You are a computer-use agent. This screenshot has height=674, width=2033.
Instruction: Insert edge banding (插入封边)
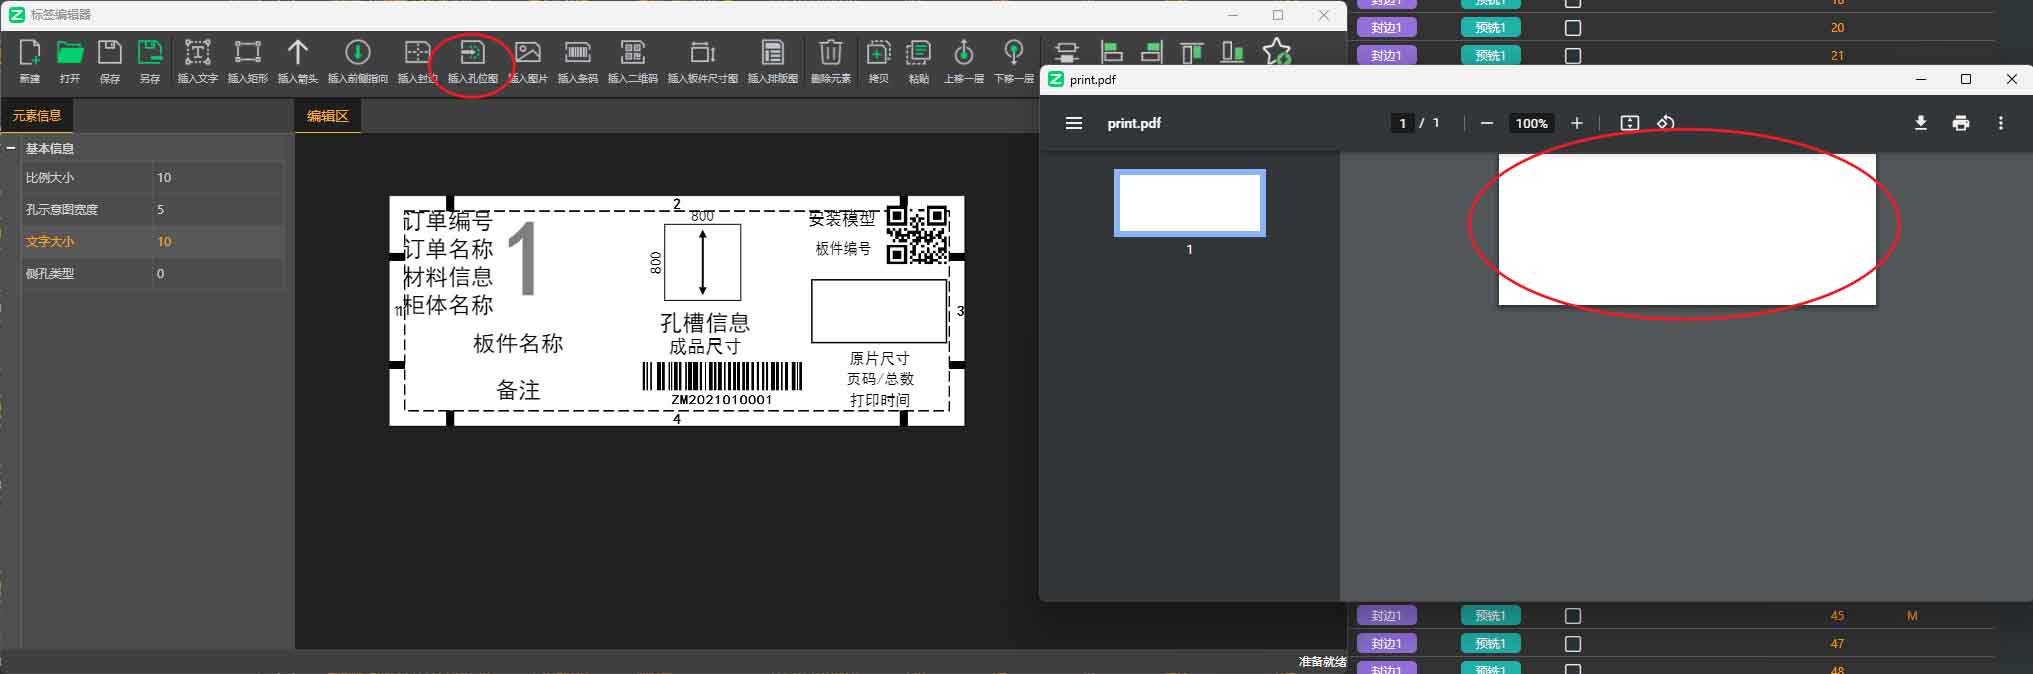click(x=418, y=60)
